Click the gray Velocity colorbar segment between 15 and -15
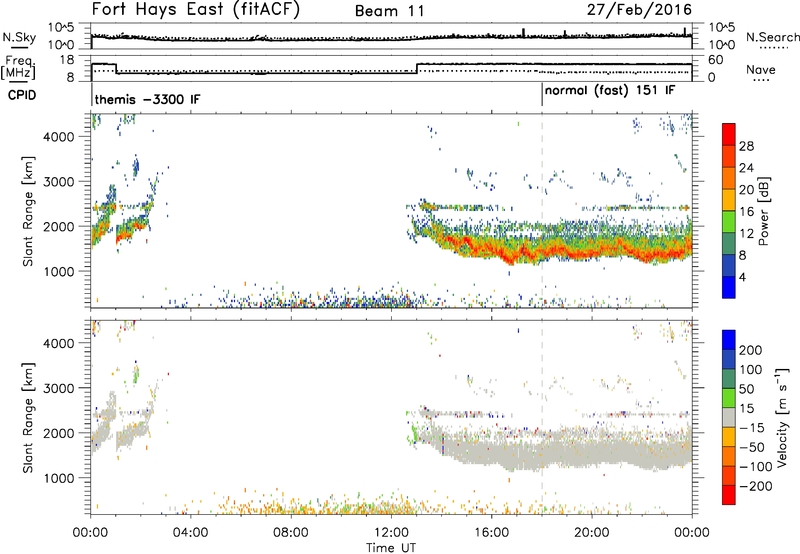This screenshot has width=800, height=554. point(729,418)
